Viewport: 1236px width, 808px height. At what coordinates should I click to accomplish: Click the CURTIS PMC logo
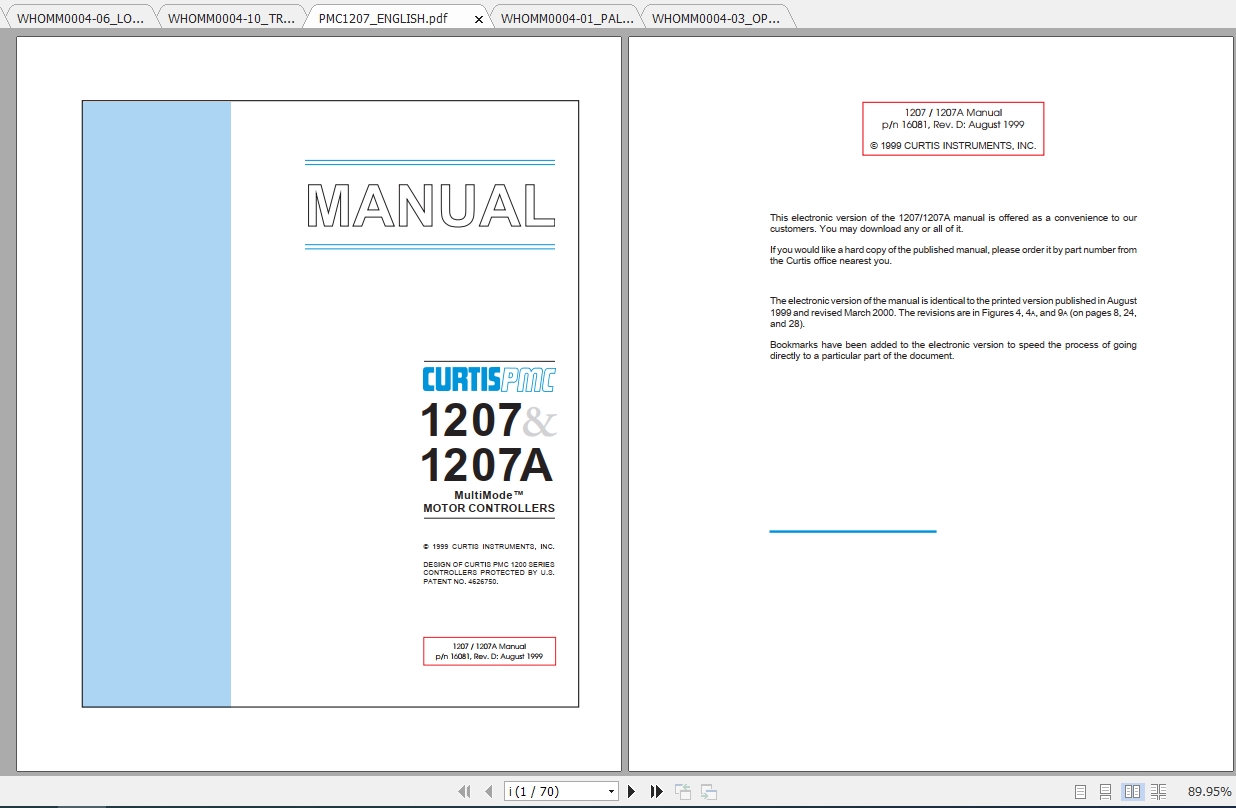(488, 379)
